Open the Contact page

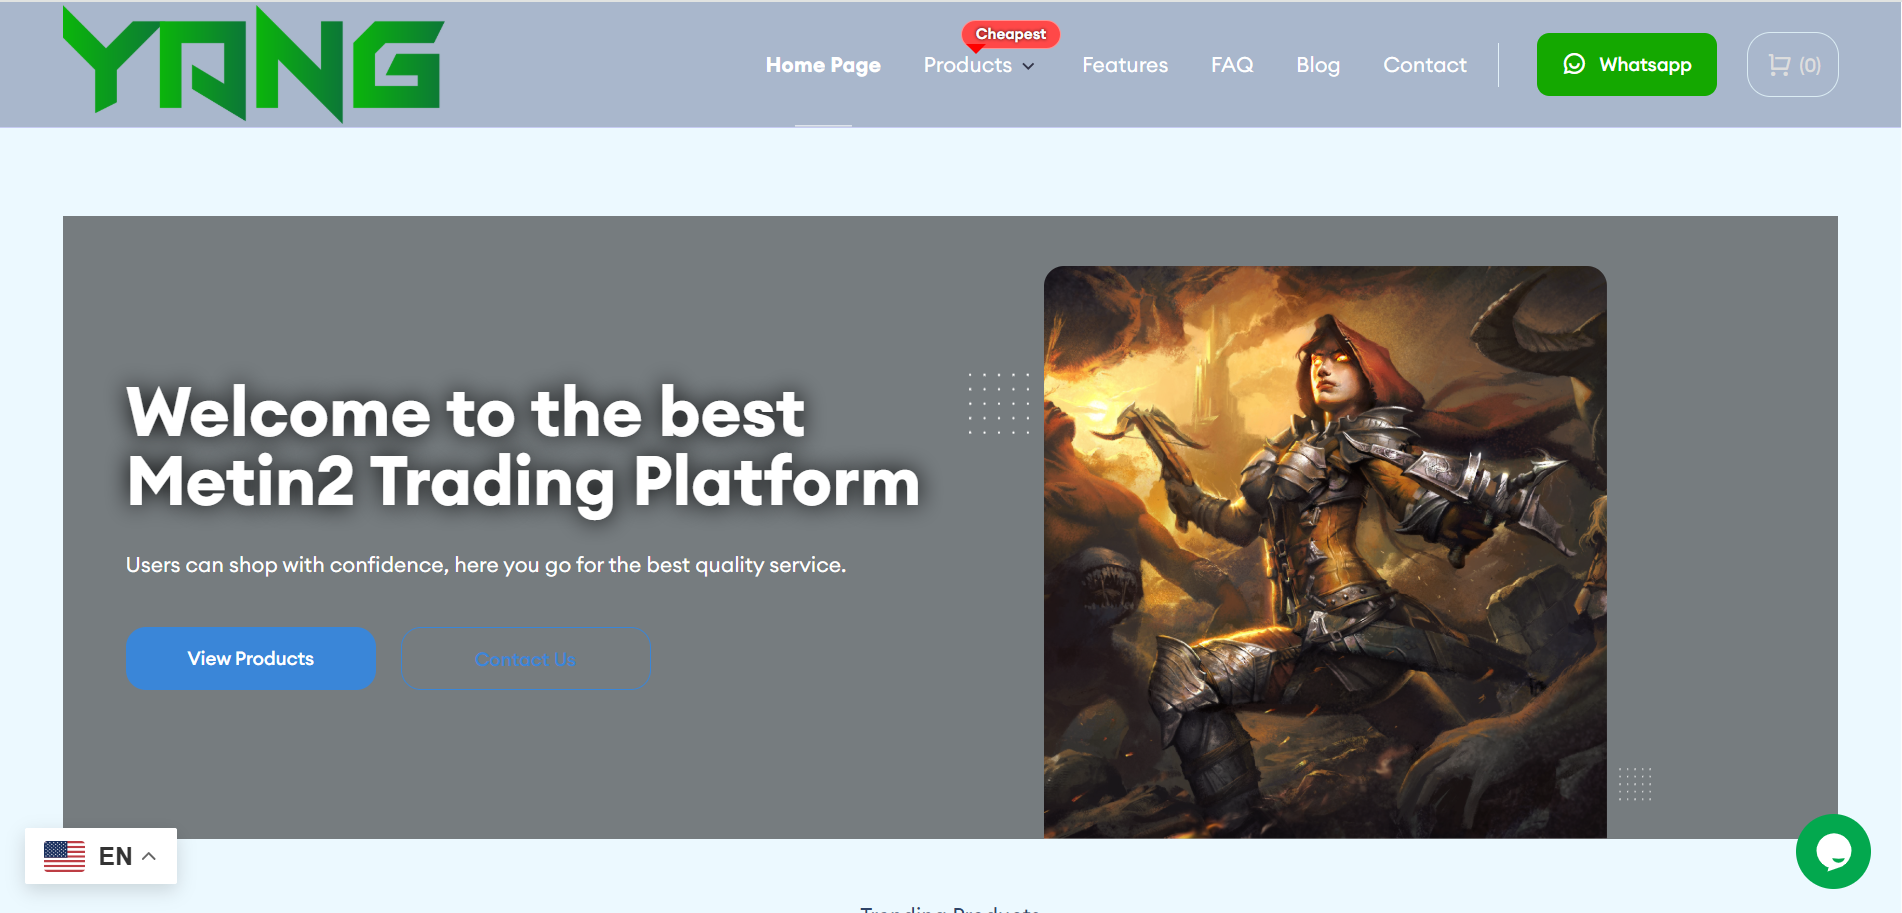[x=1425, y=65]
